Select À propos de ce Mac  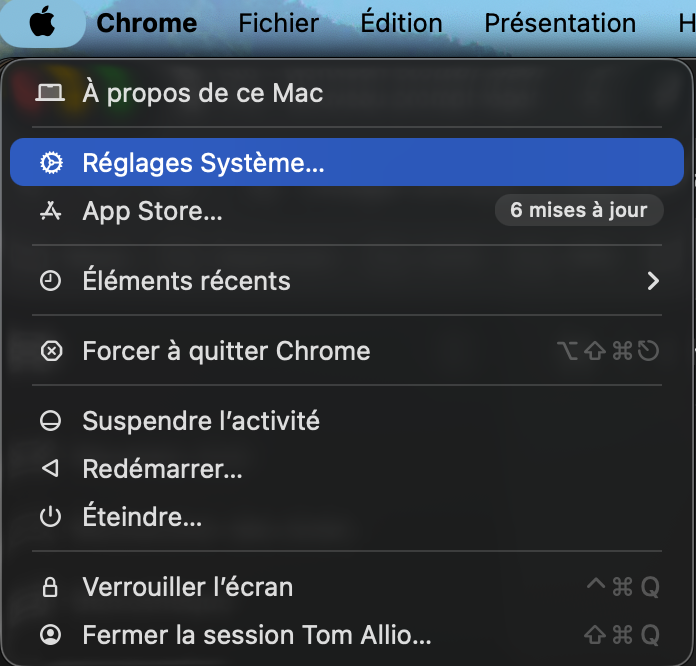[203, 93]
